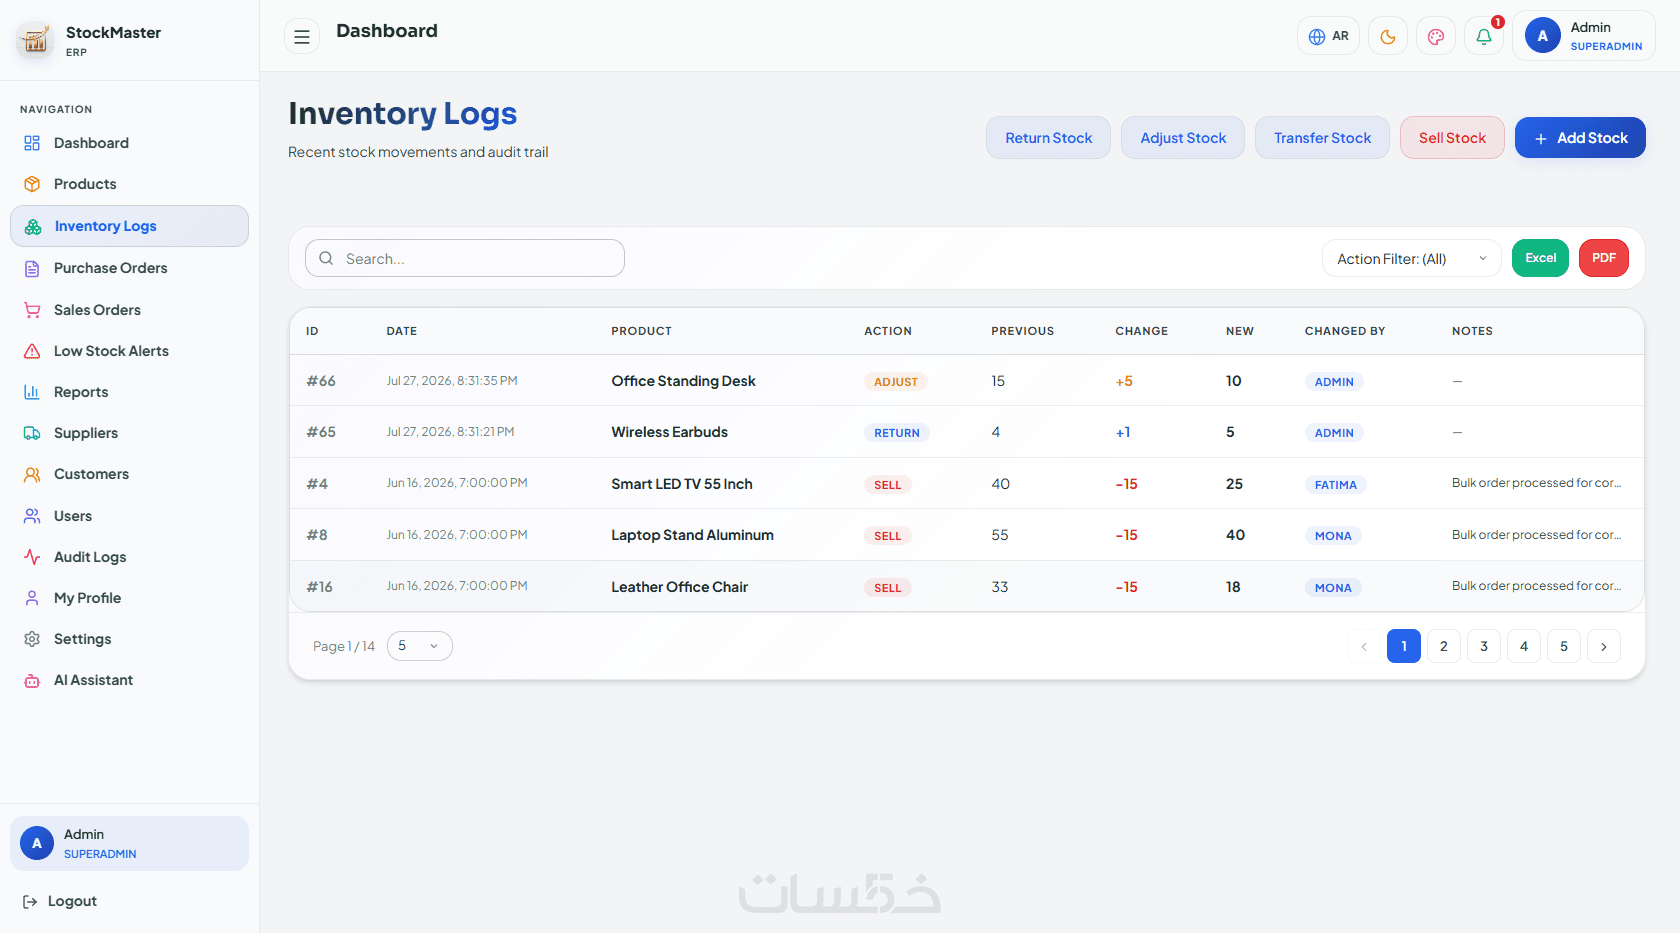Click the FATIMA changed-by badge
This screenshot has width=1680, height=933.
(1336, 485)
